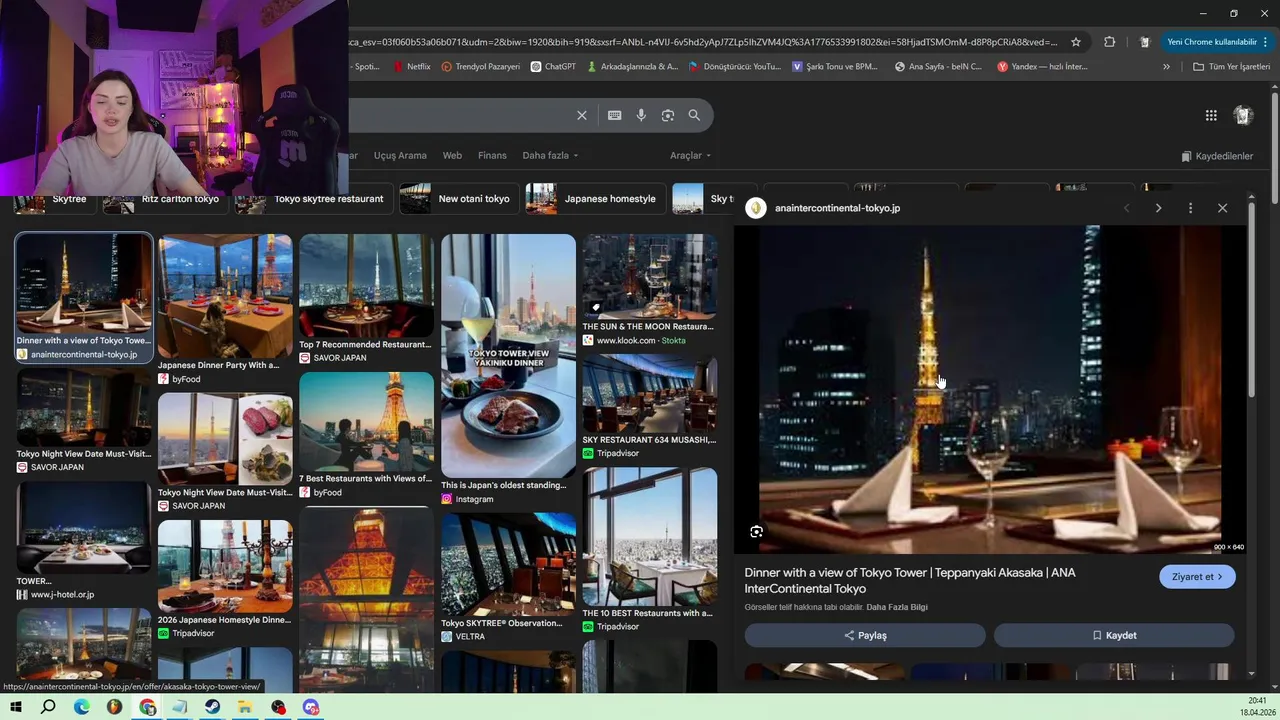This screenshot has height=720, width=1280.
Task: Clear the Google search box with X
Action: (x=582, y=115)
